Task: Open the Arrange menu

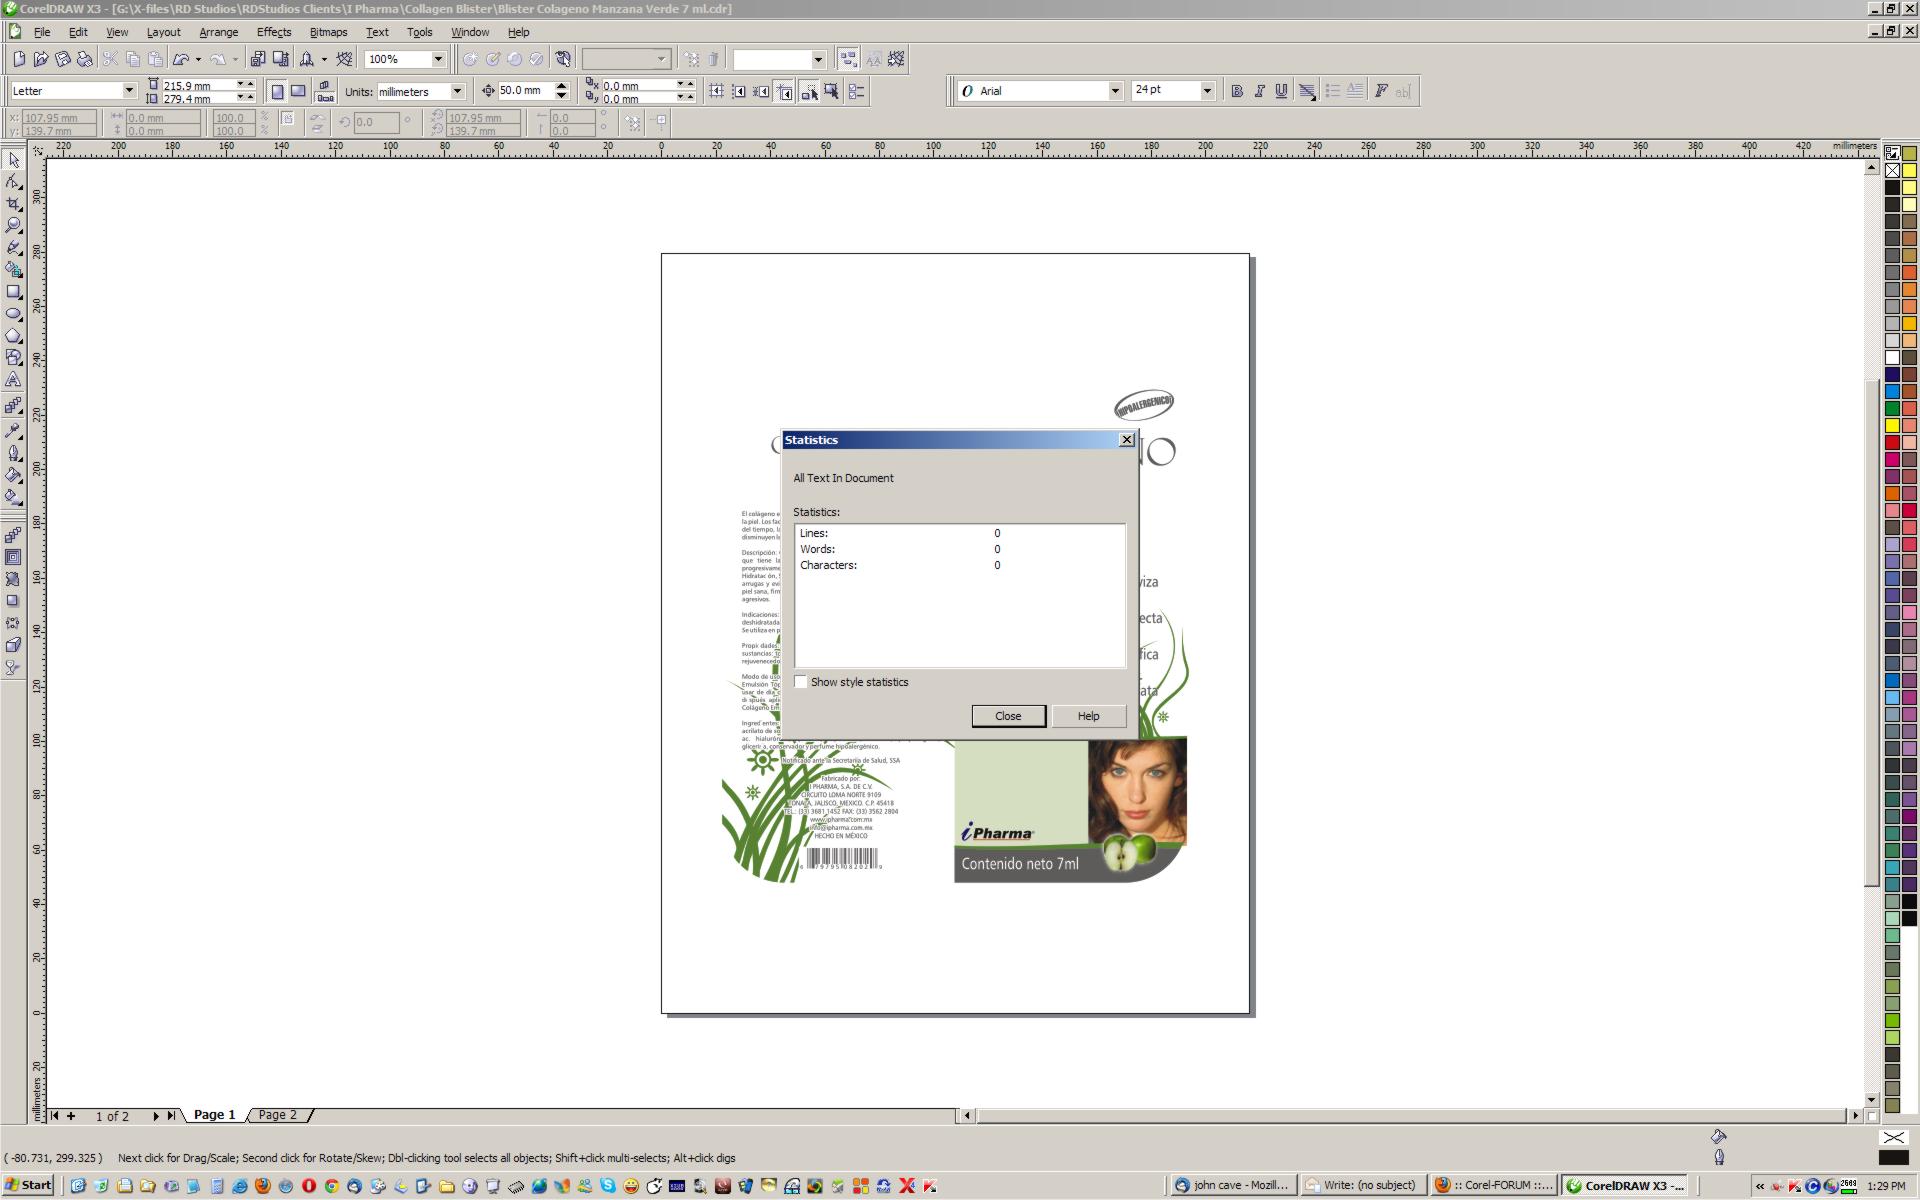Action: [x=218, y=32]
